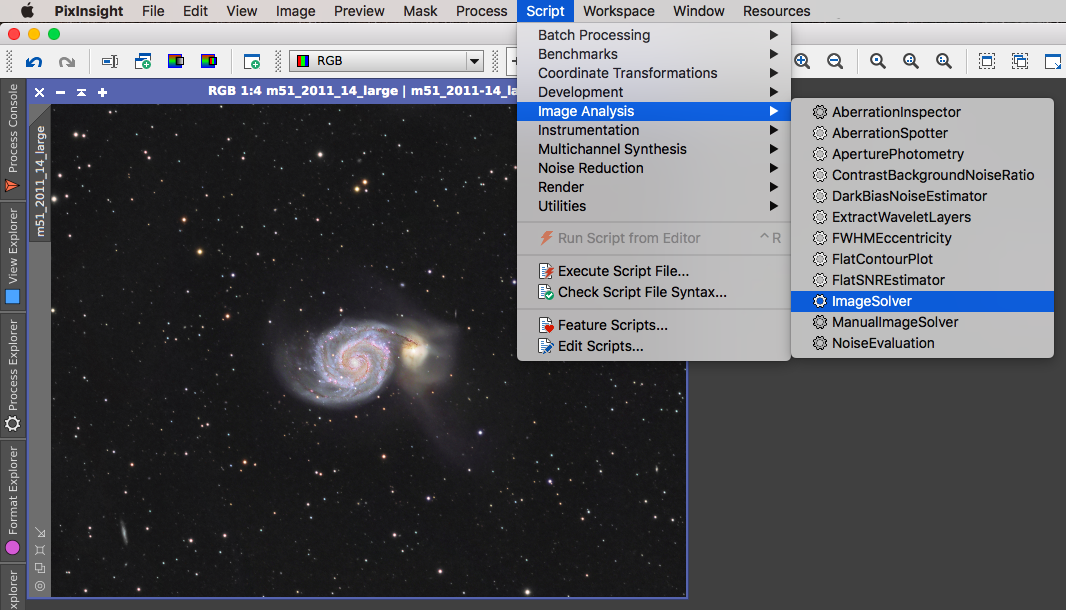The image size is (1066, 610).
Task: Click the Undo arrow in the toolbar
Action: [34, 62]
